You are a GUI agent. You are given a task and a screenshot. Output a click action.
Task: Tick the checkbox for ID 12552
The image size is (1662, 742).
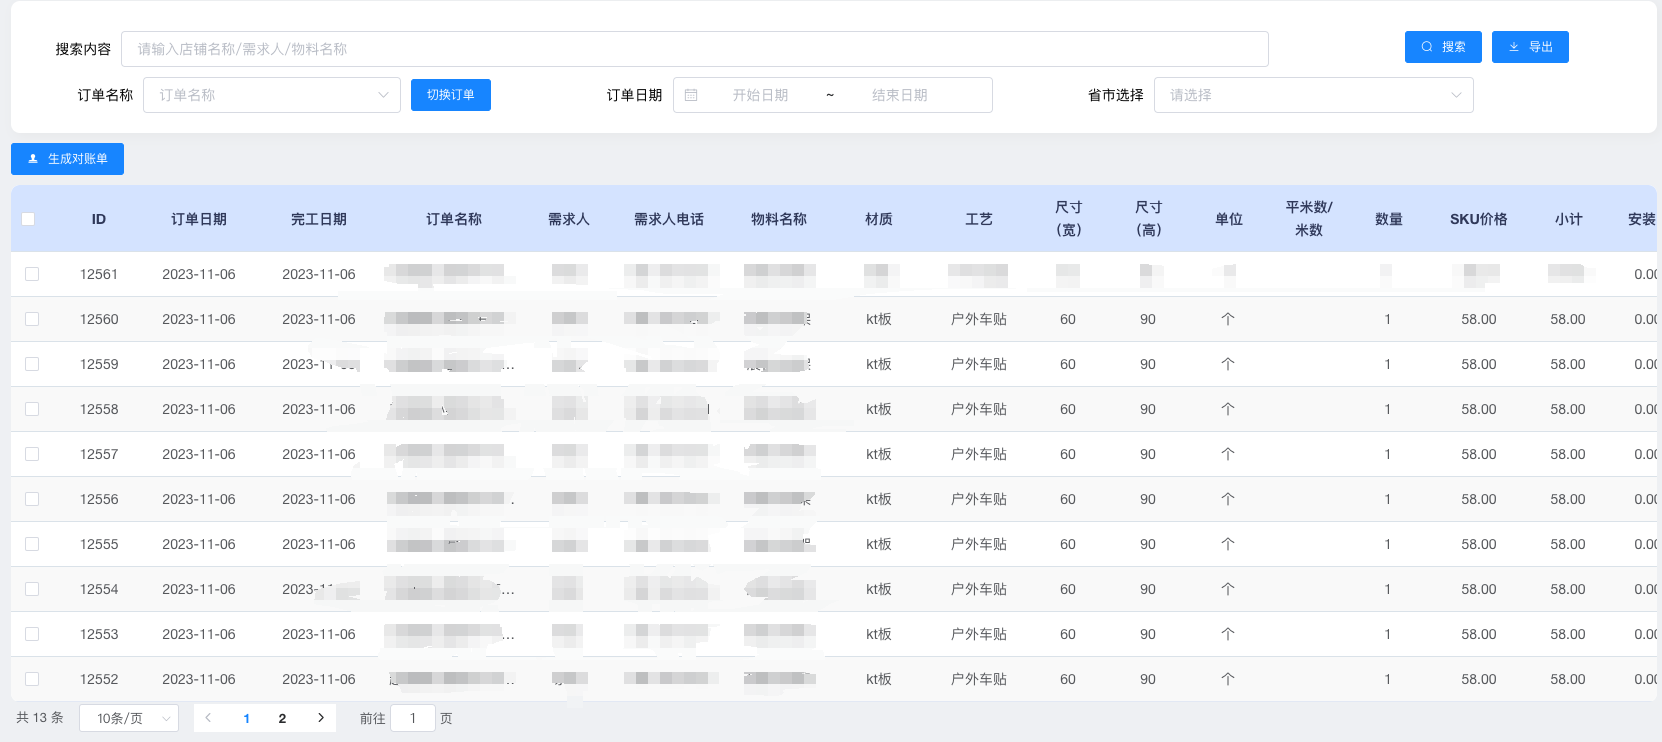click(x=32, y=679)
